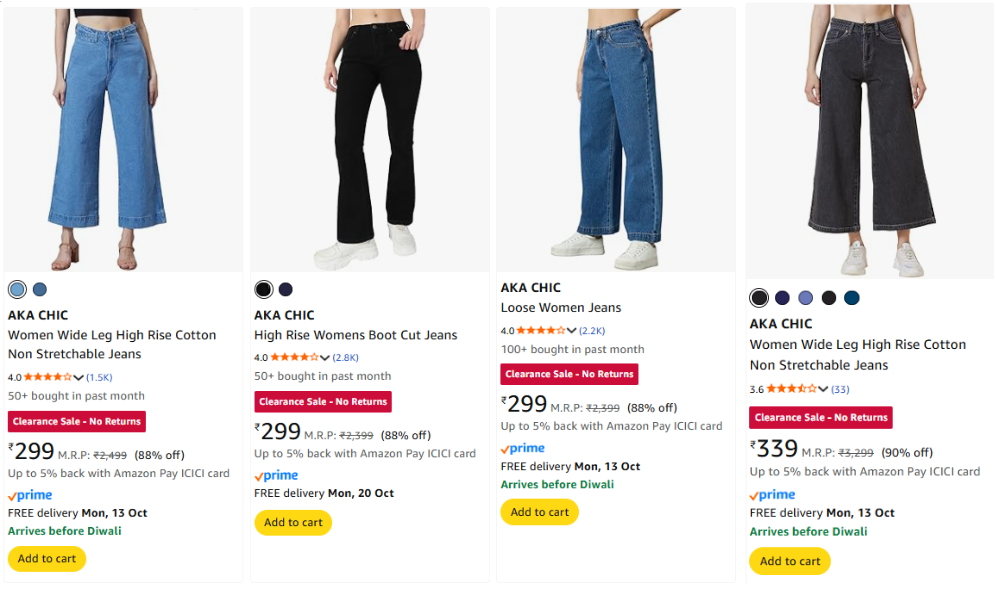The height and width of the screenshot is (600, 995).
Task: Click the 3.6 star rating icons
Action: click(x=791, y=389)
